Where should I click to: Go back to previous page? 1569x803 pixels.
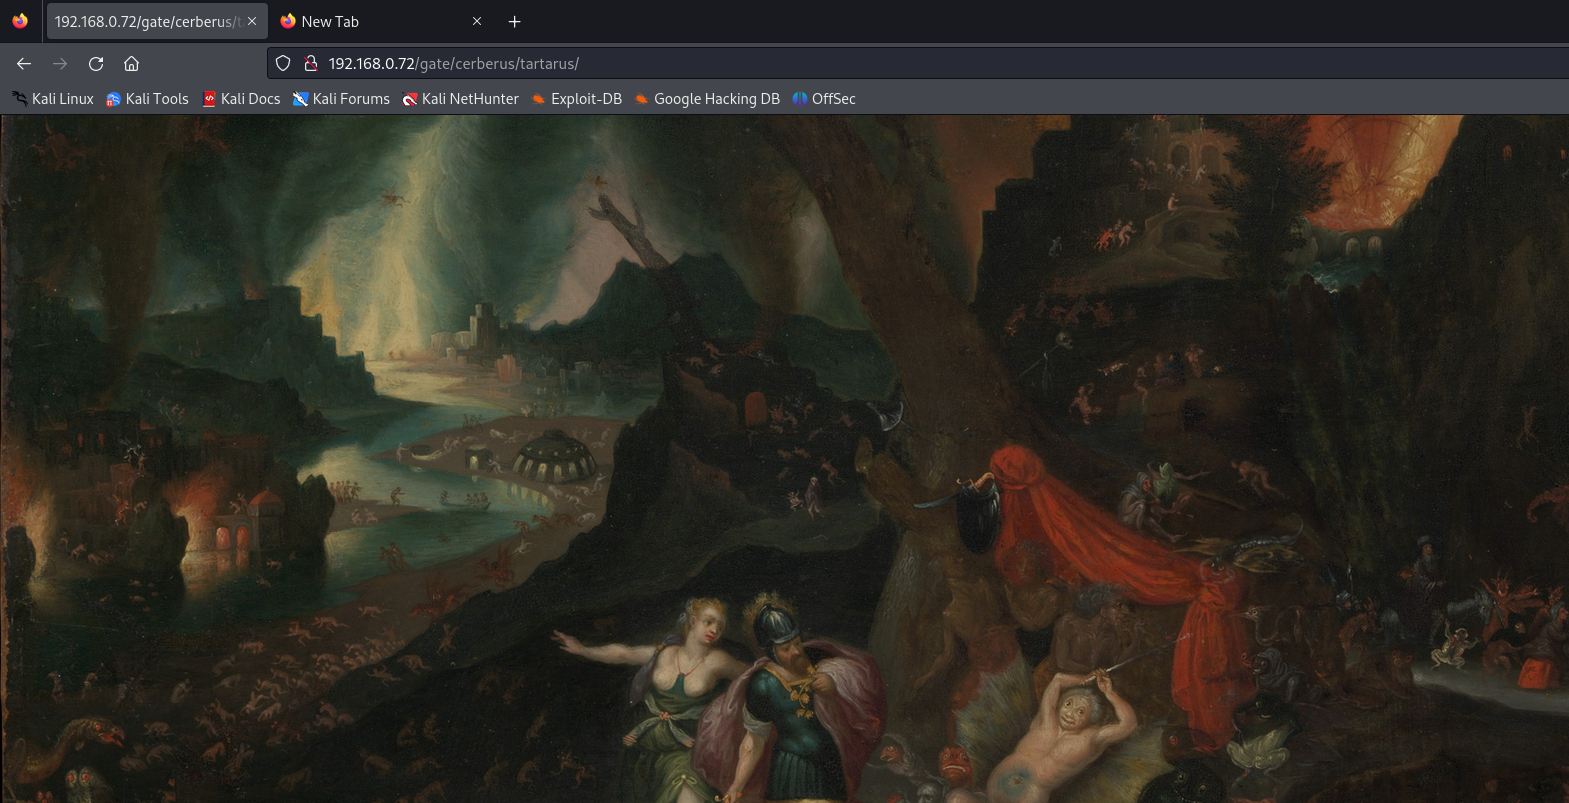(x=24, y=64)
